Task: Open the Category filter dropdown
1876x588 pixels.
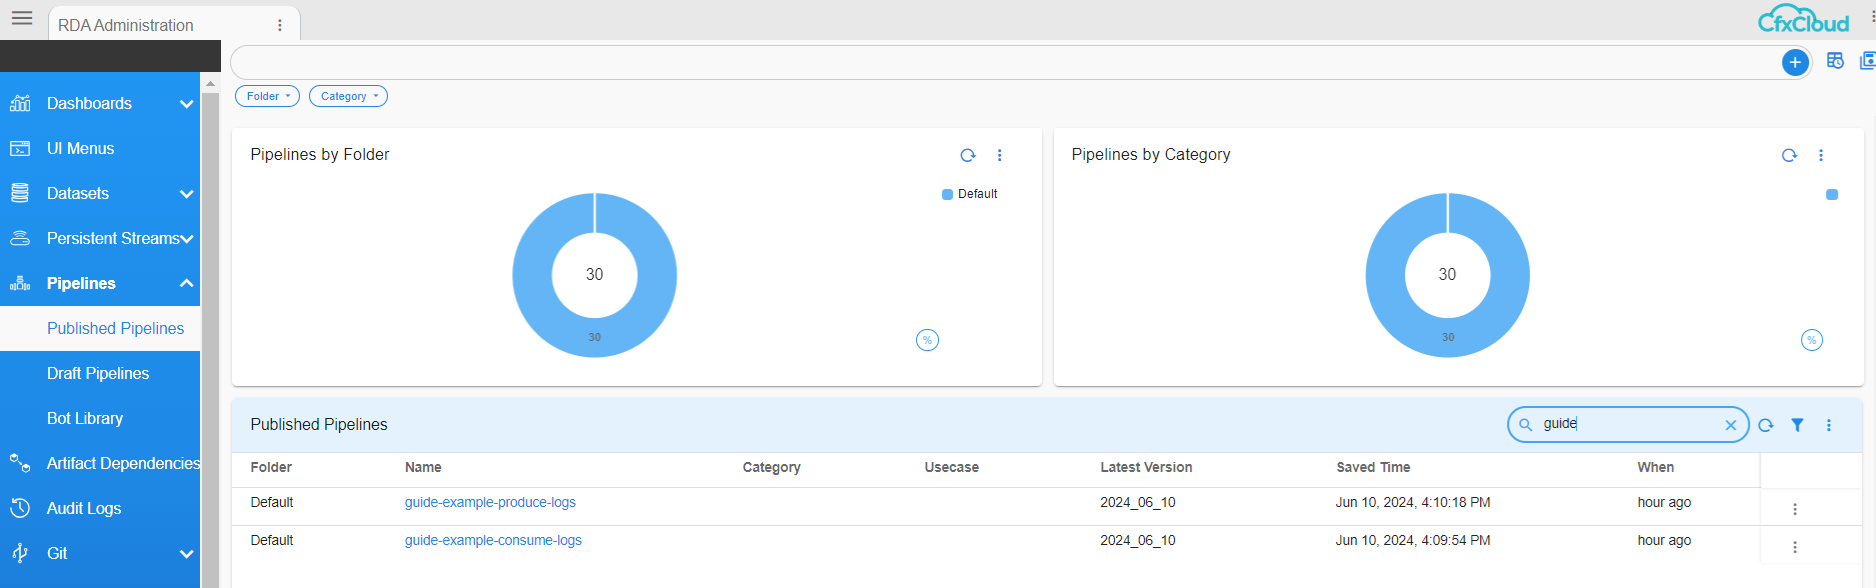Action: (348, 96)
